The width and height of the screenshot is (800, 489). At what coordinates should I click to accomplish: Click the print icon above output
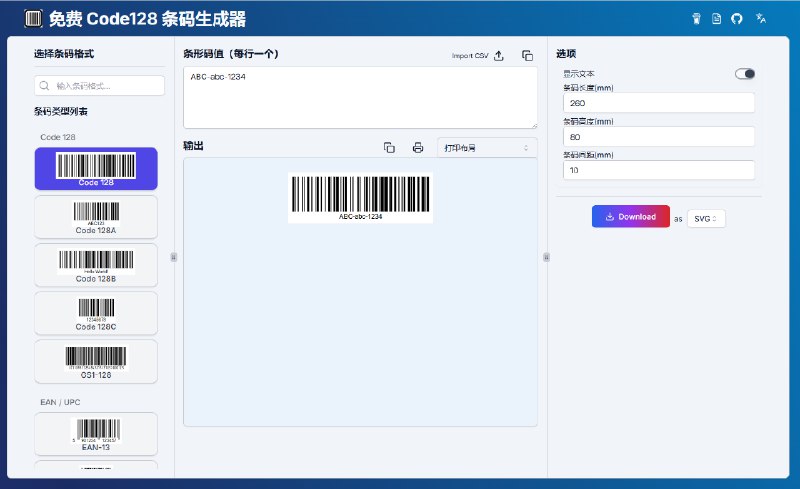click(x=418, y=148)
